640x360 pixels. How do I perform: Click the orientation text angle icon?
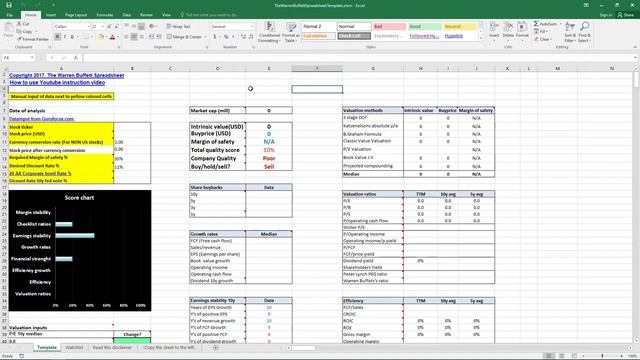(152, 27)
